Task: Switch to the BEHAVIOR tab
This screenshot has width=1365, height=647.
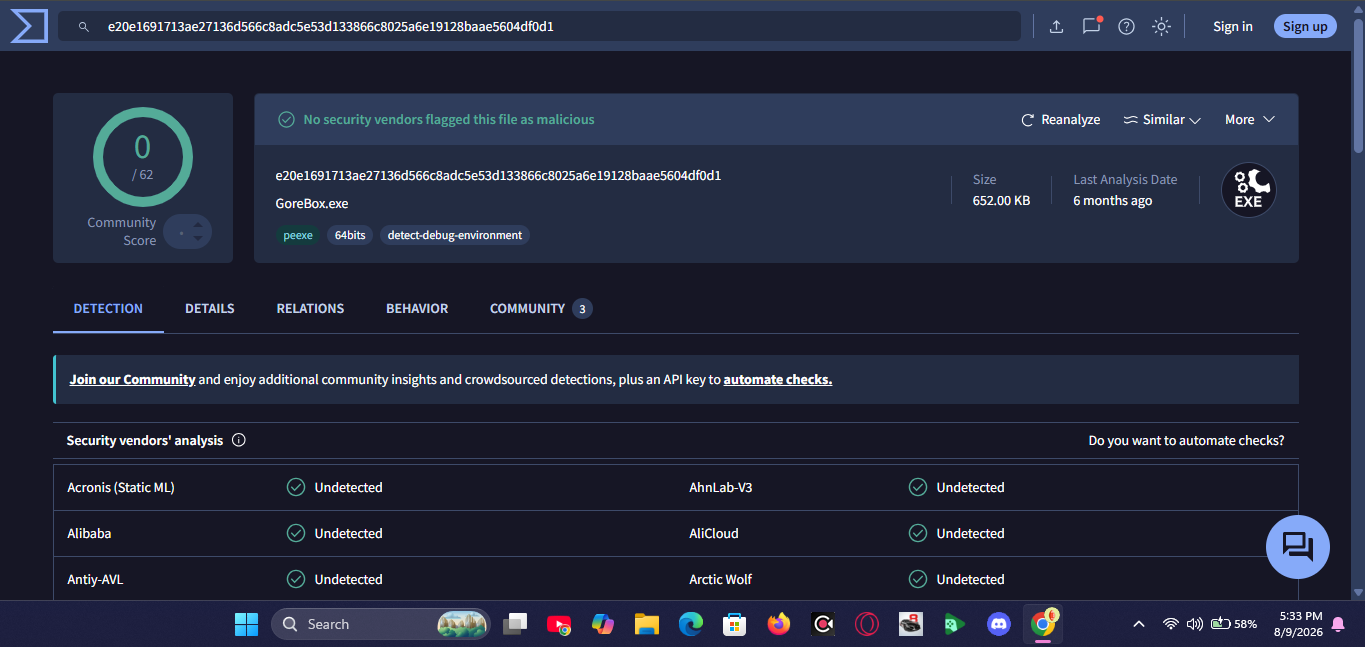Action: 417,308
